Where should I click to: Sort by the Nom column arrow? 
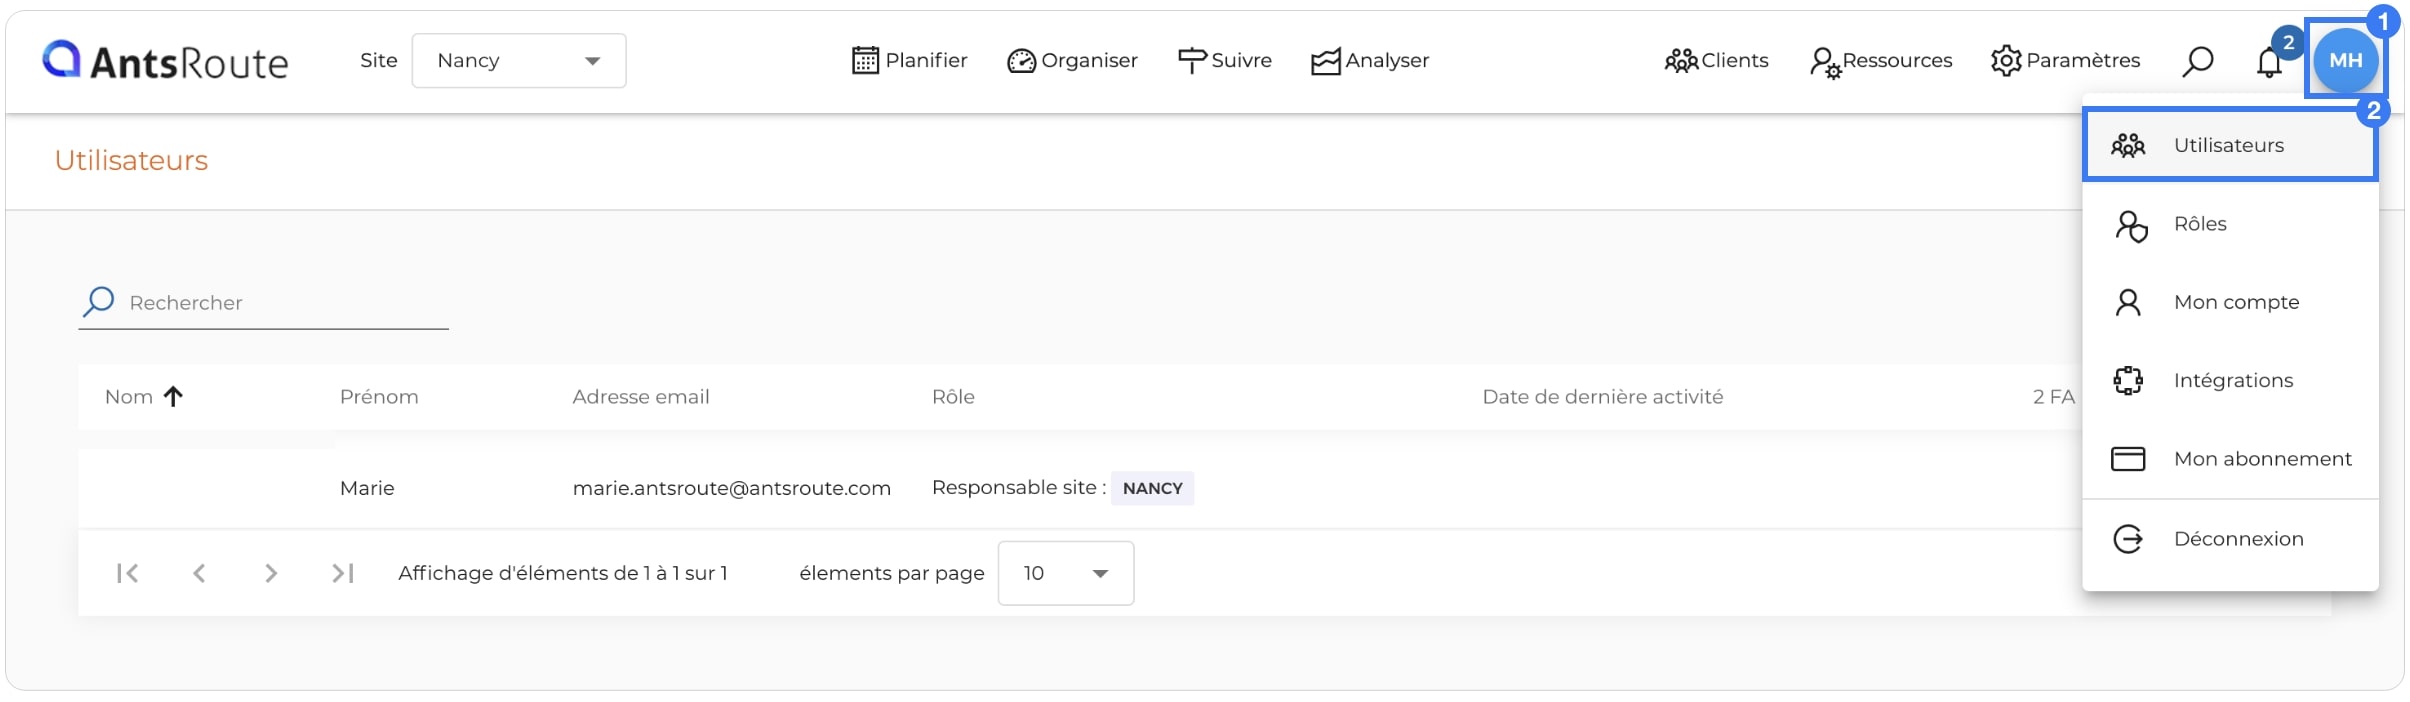click(x=173, y=397)
